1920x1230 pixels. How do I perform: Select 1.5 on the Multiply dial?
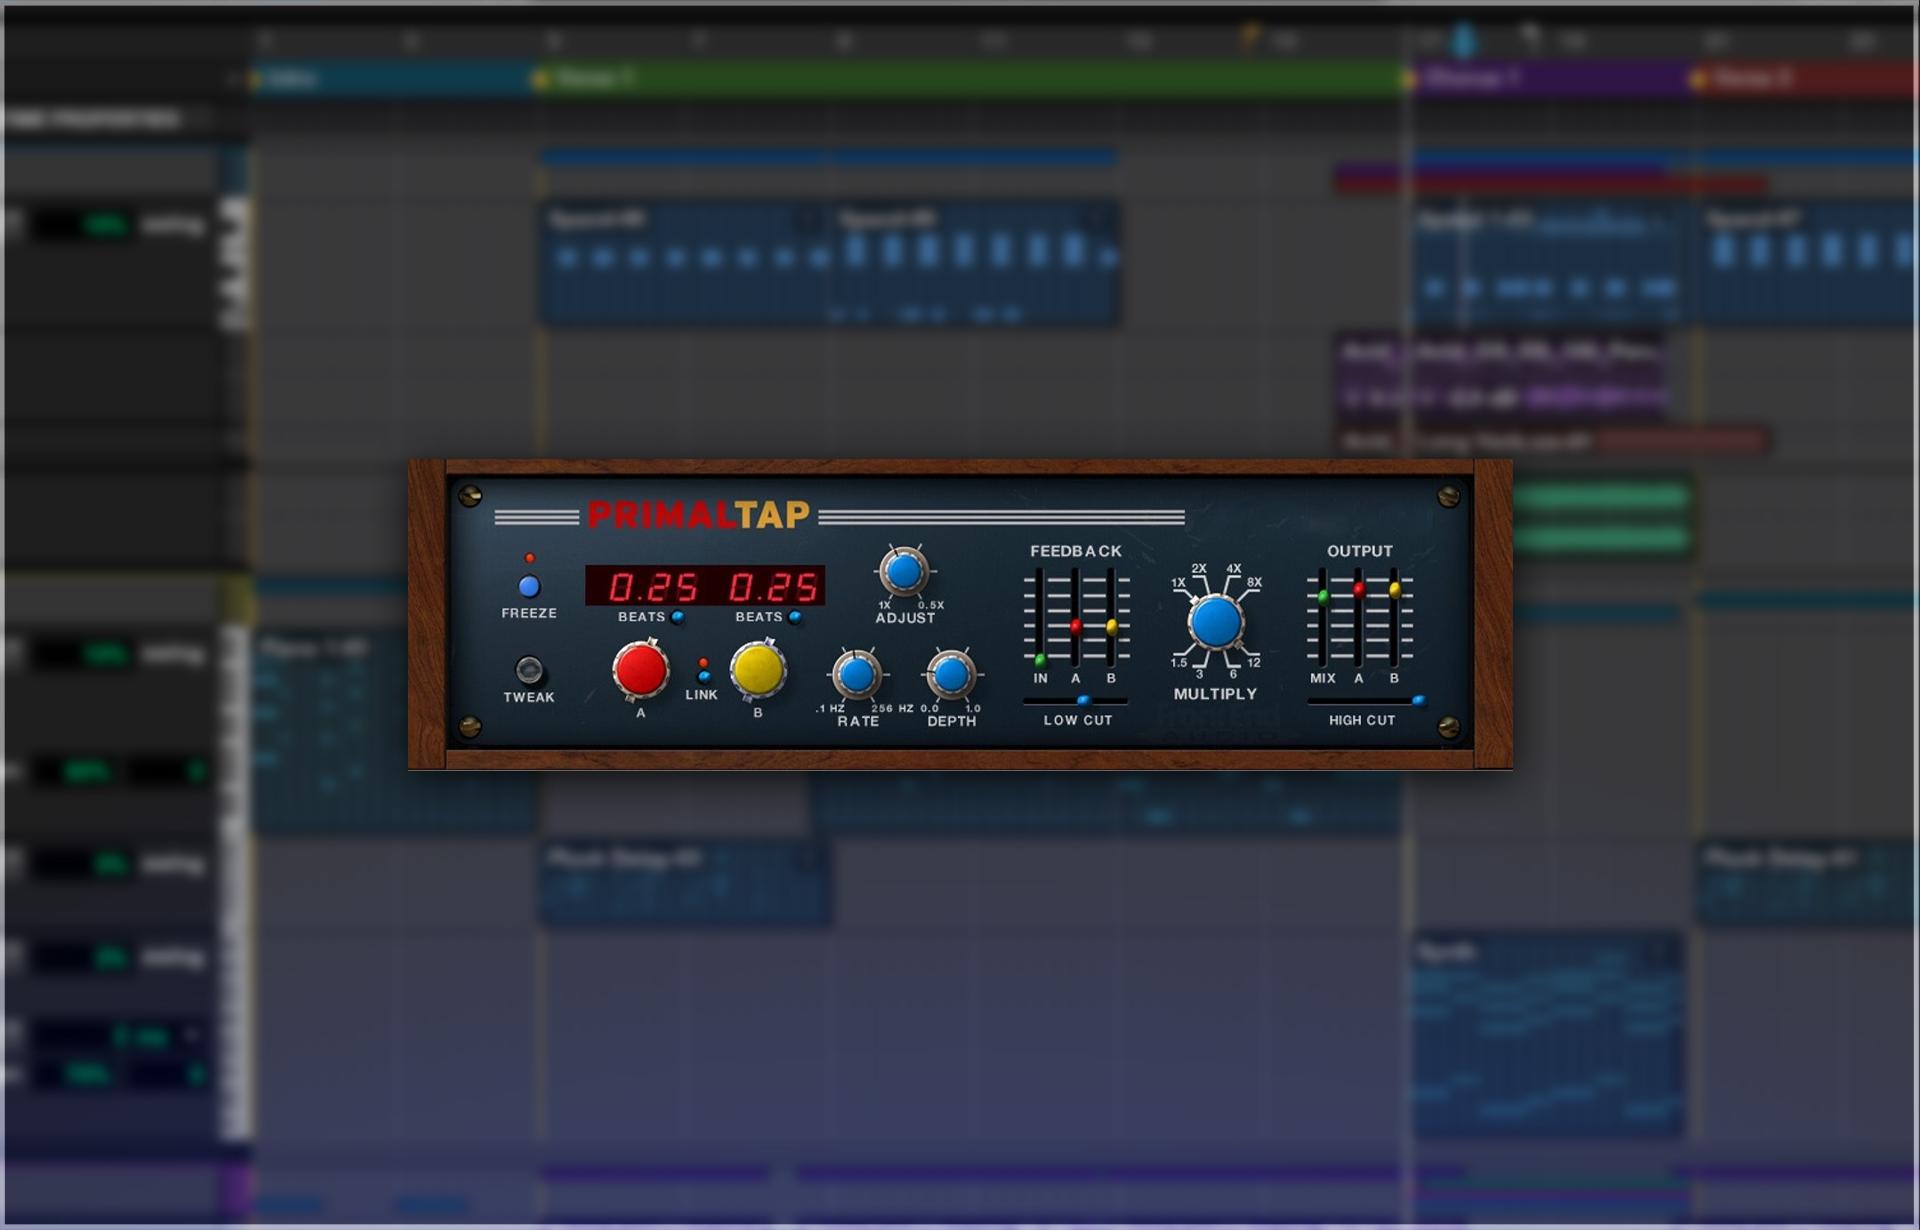(1179, 662)
